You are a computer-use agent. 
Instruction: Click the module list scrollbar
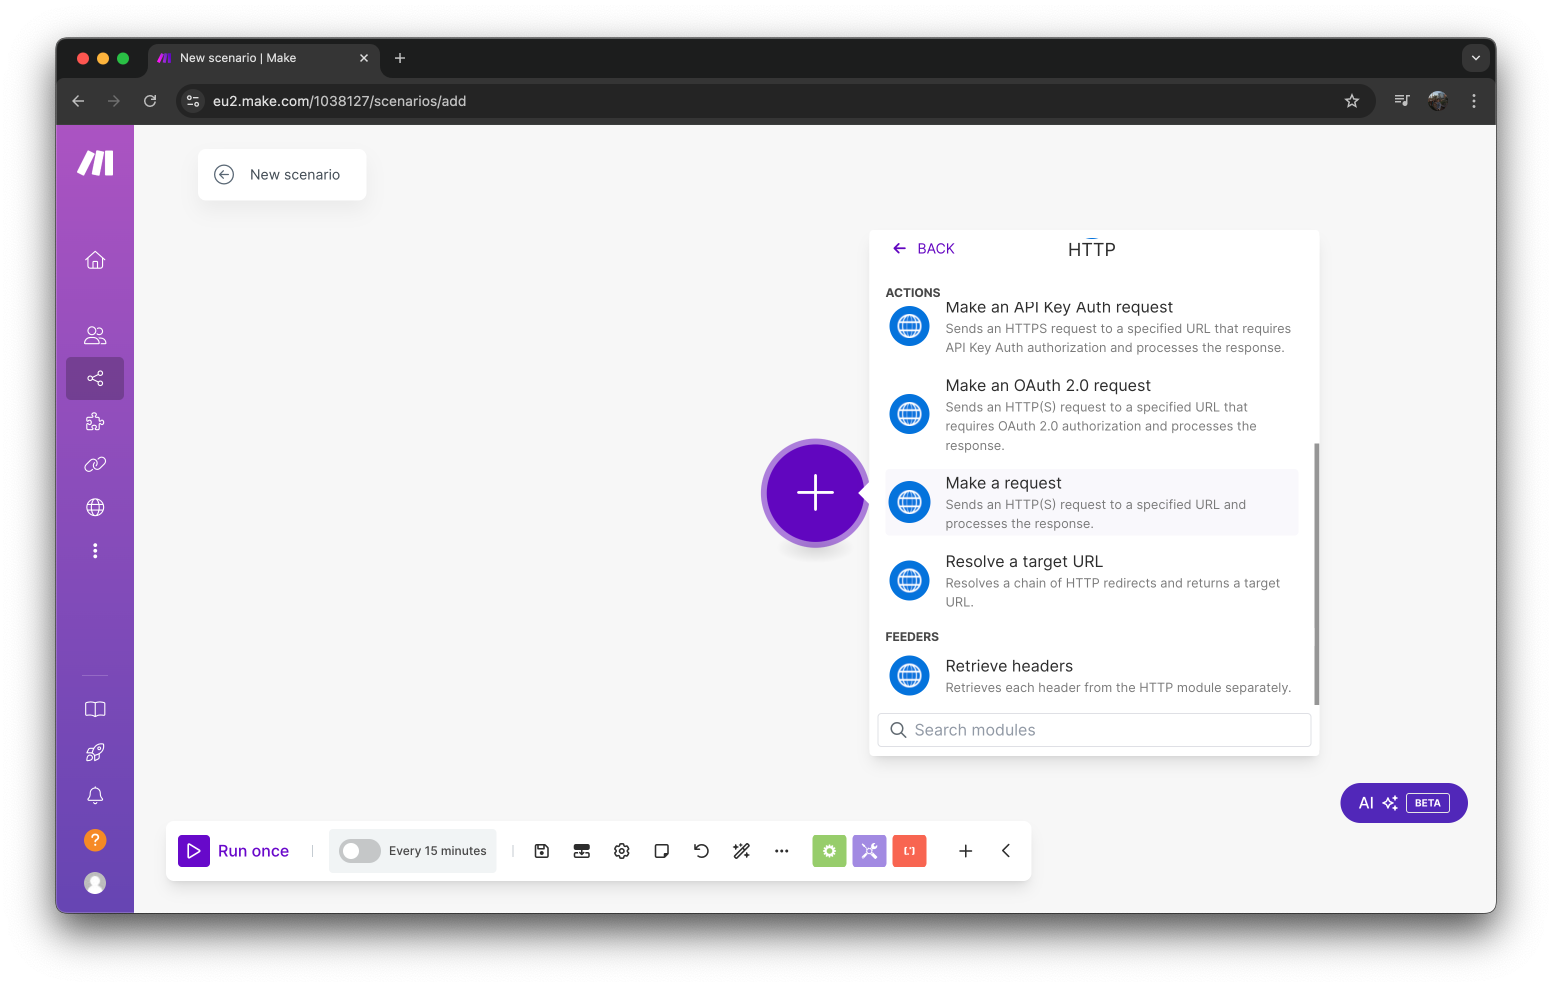pyautogui.click(x=1316, y=574)
